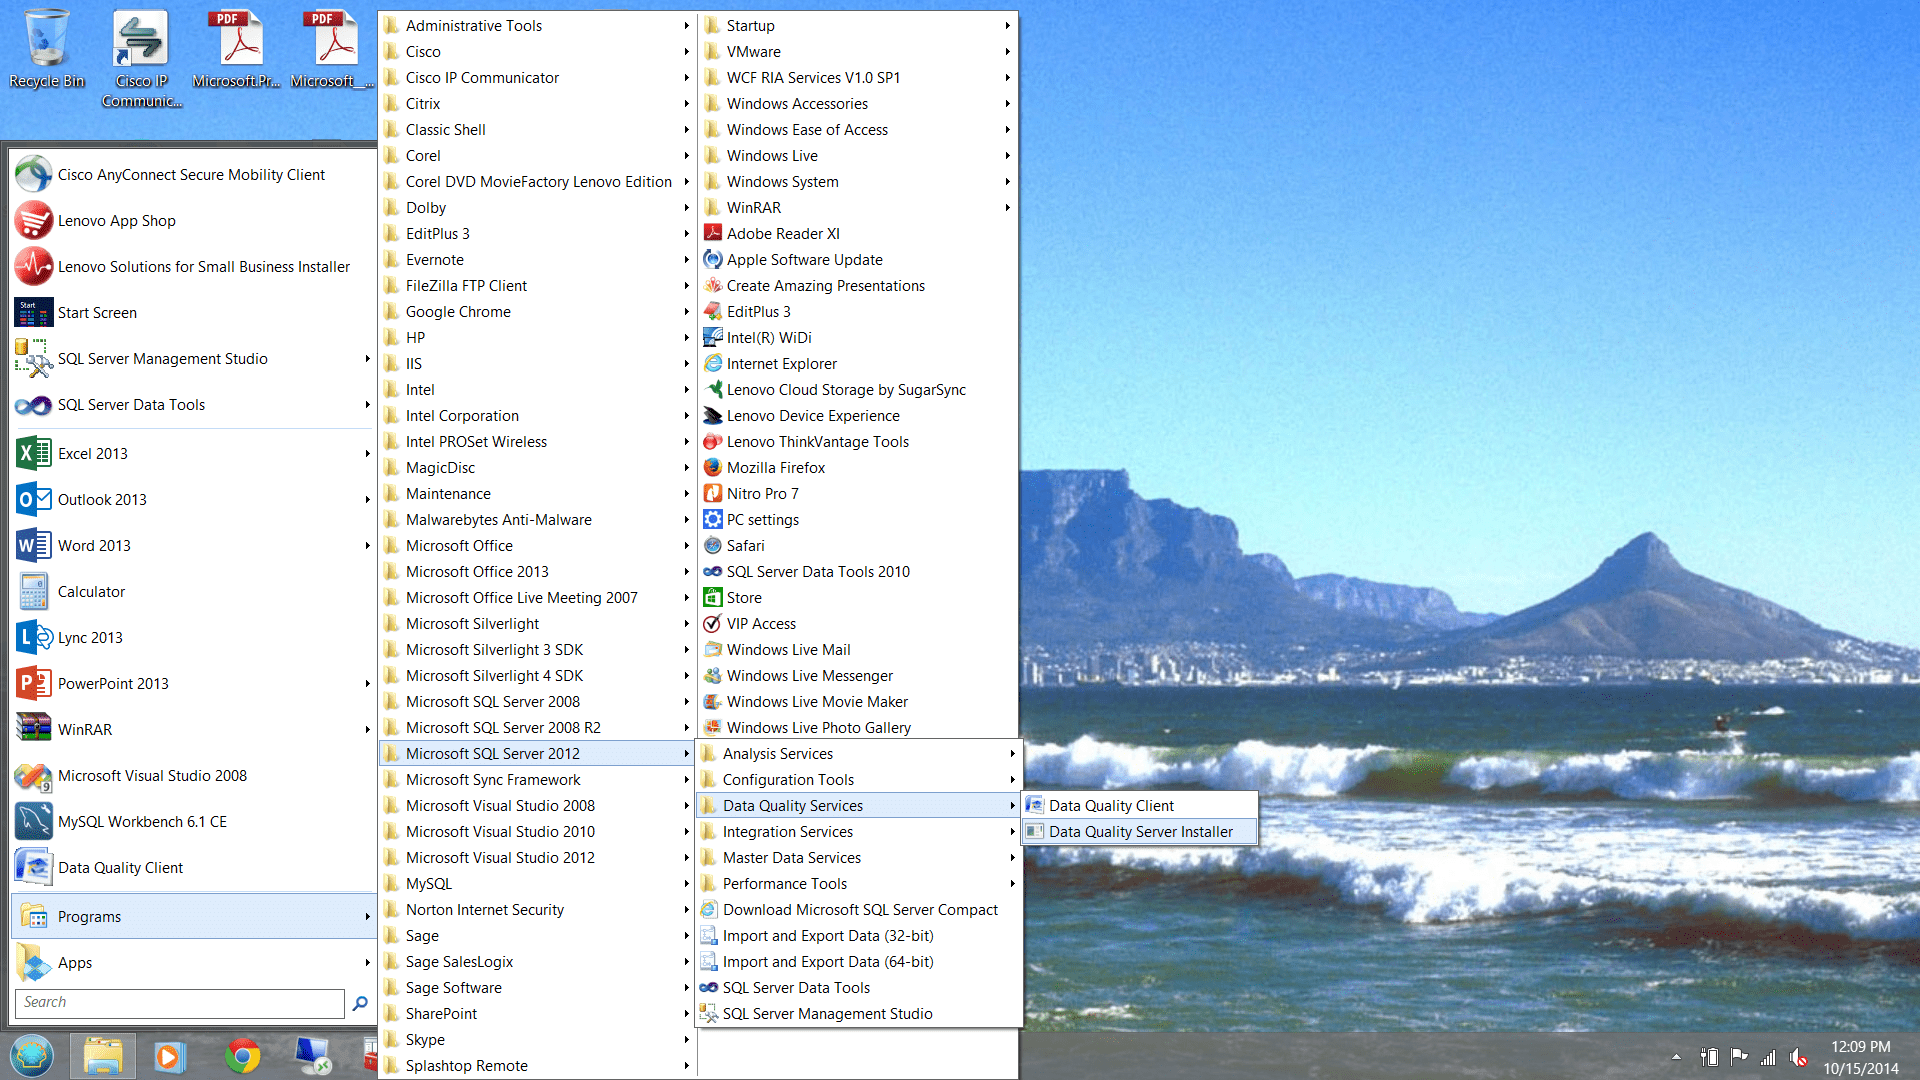Open the Nitro Pro 7 icon
1920x1080 pixels.
pos(712,493)
